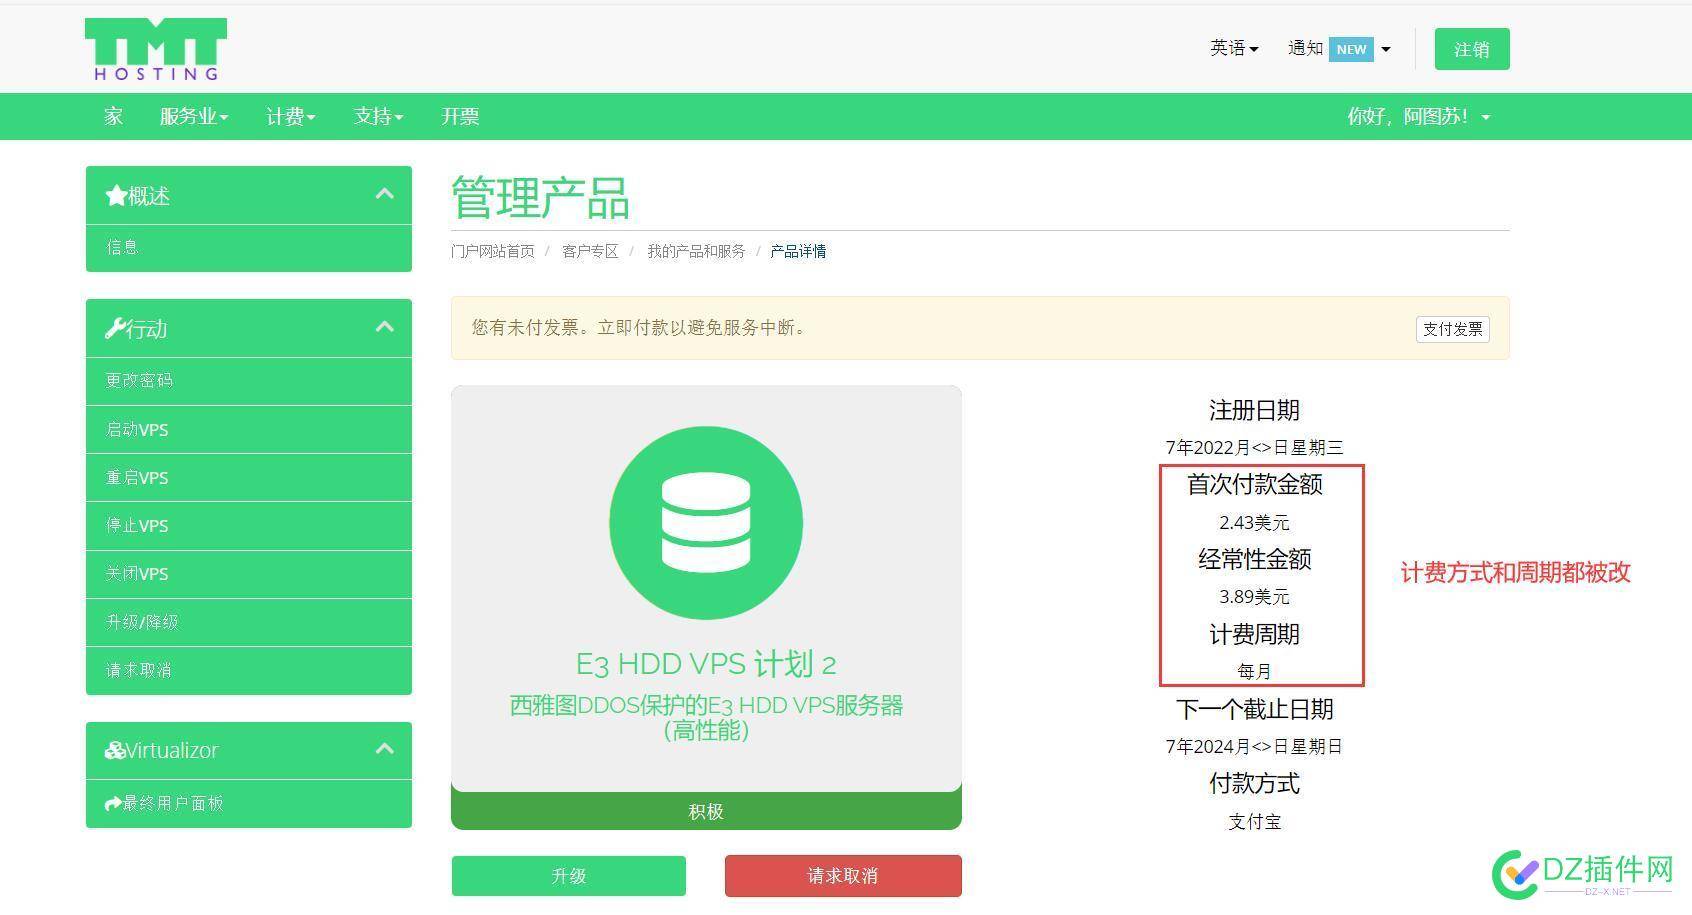This screenshot has width=1692, height=915.
Task: Open the 支持 menu dropdown
Action: point(378,116)
